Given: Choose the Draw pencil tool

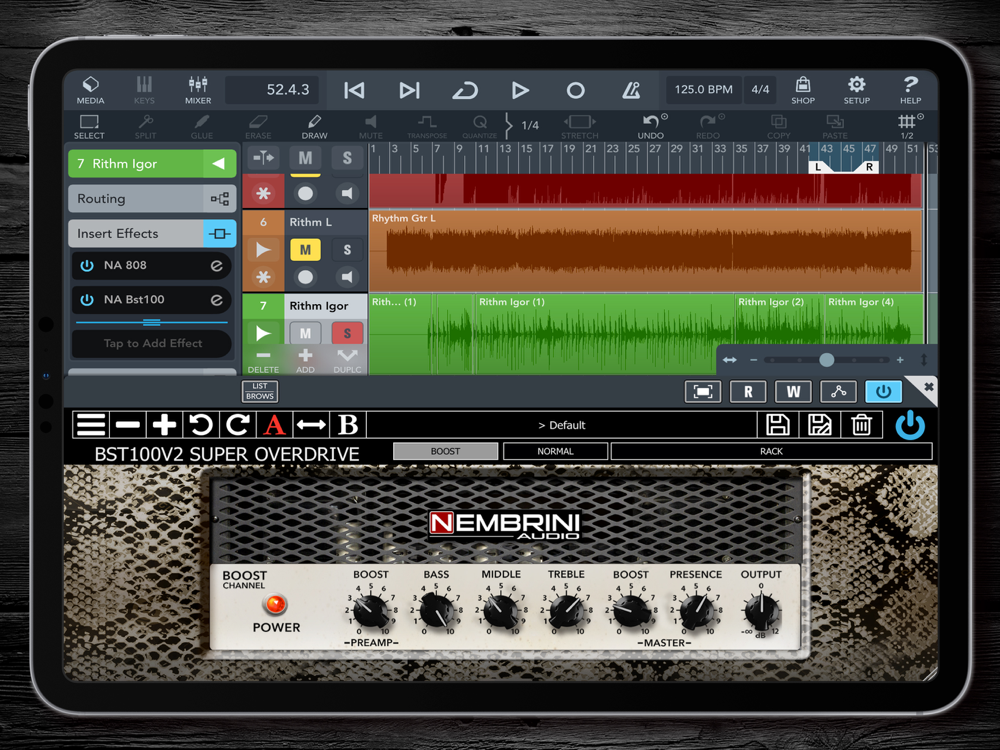Looking at the screenshot, I should click(314, 126).
